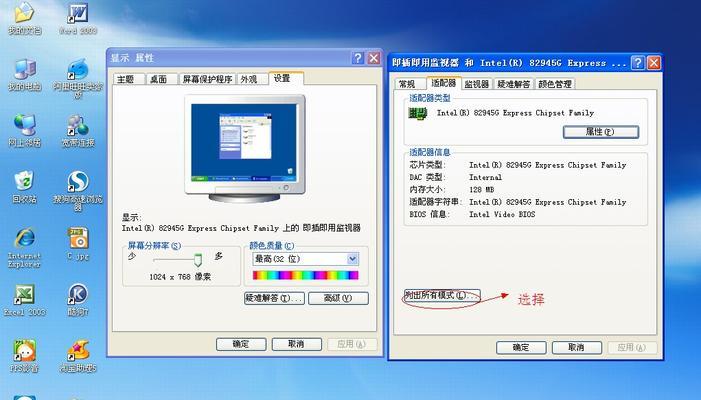Viewport: 701px width, 400px height.
Task: Click the adapter card icon beside Intel 82945G
Action: (x=418, y=114)
